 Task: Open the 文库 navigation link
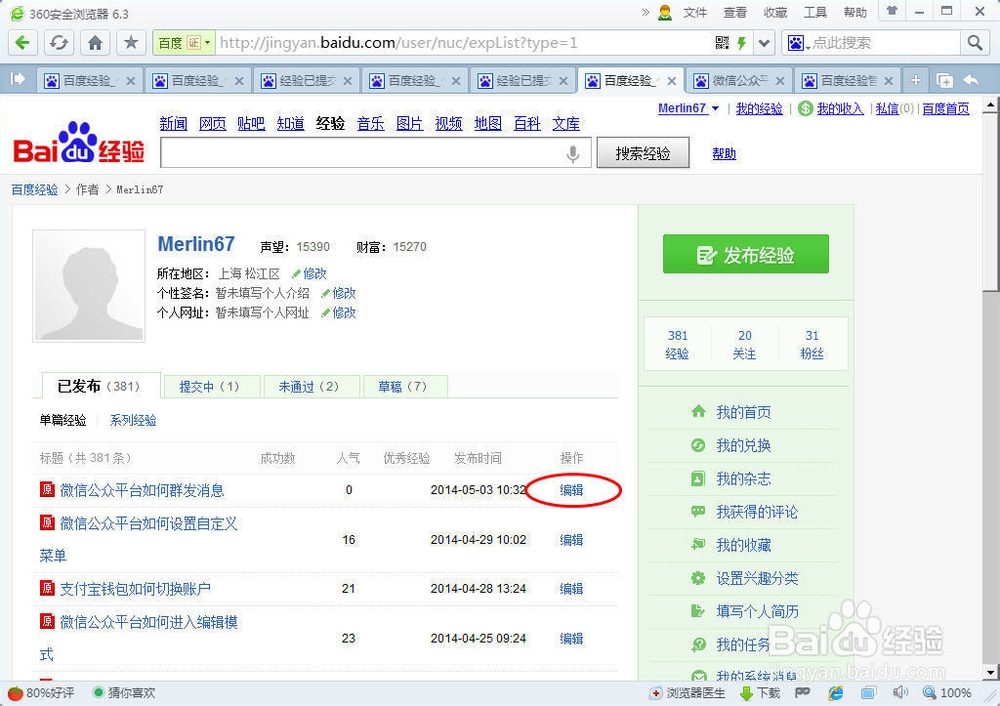pos(566,124)
